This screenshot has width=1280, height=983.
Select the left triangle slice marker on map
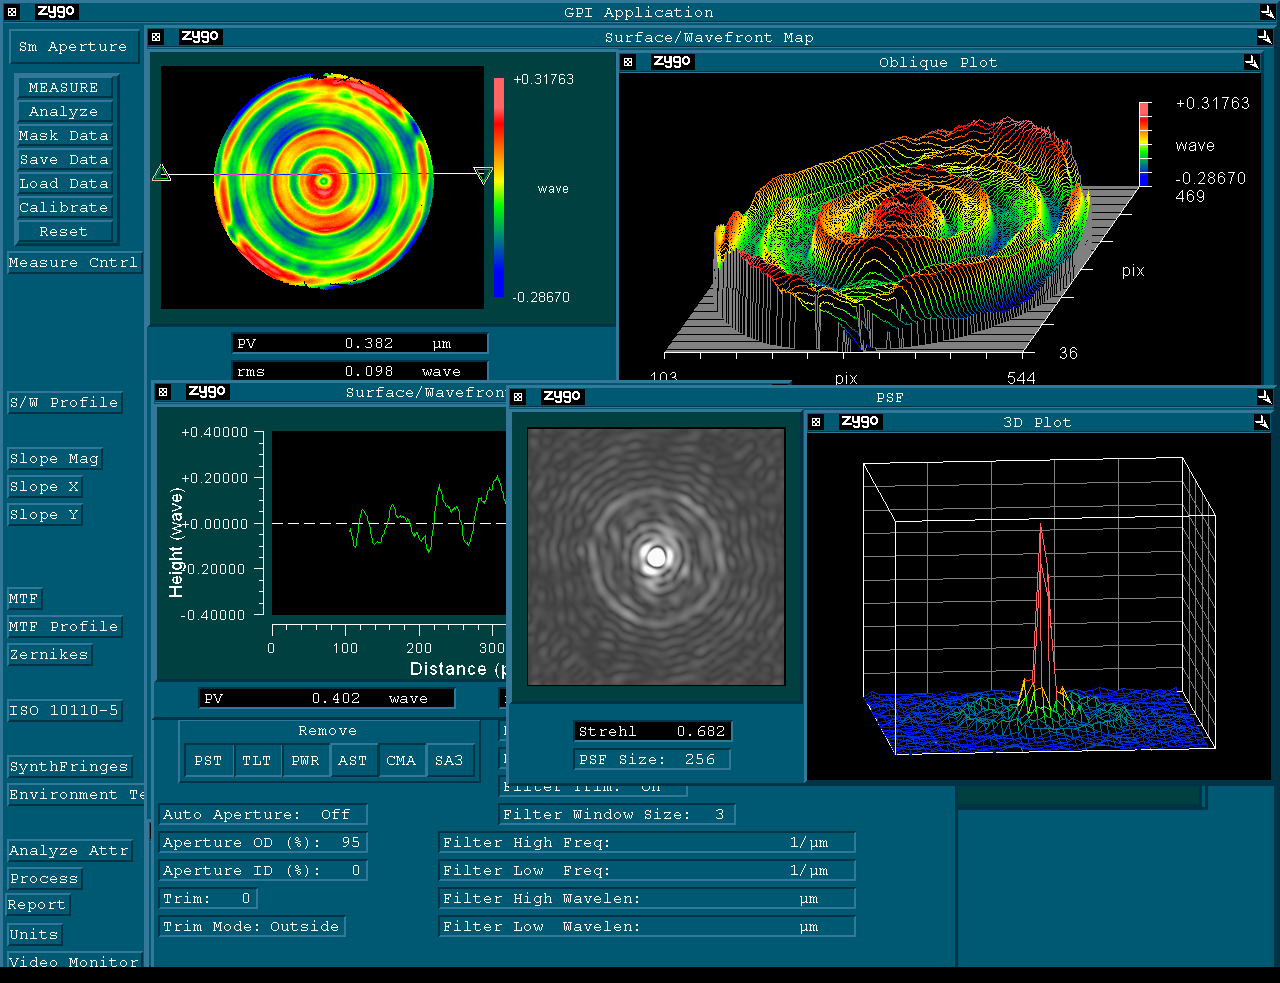click(161, 174)
